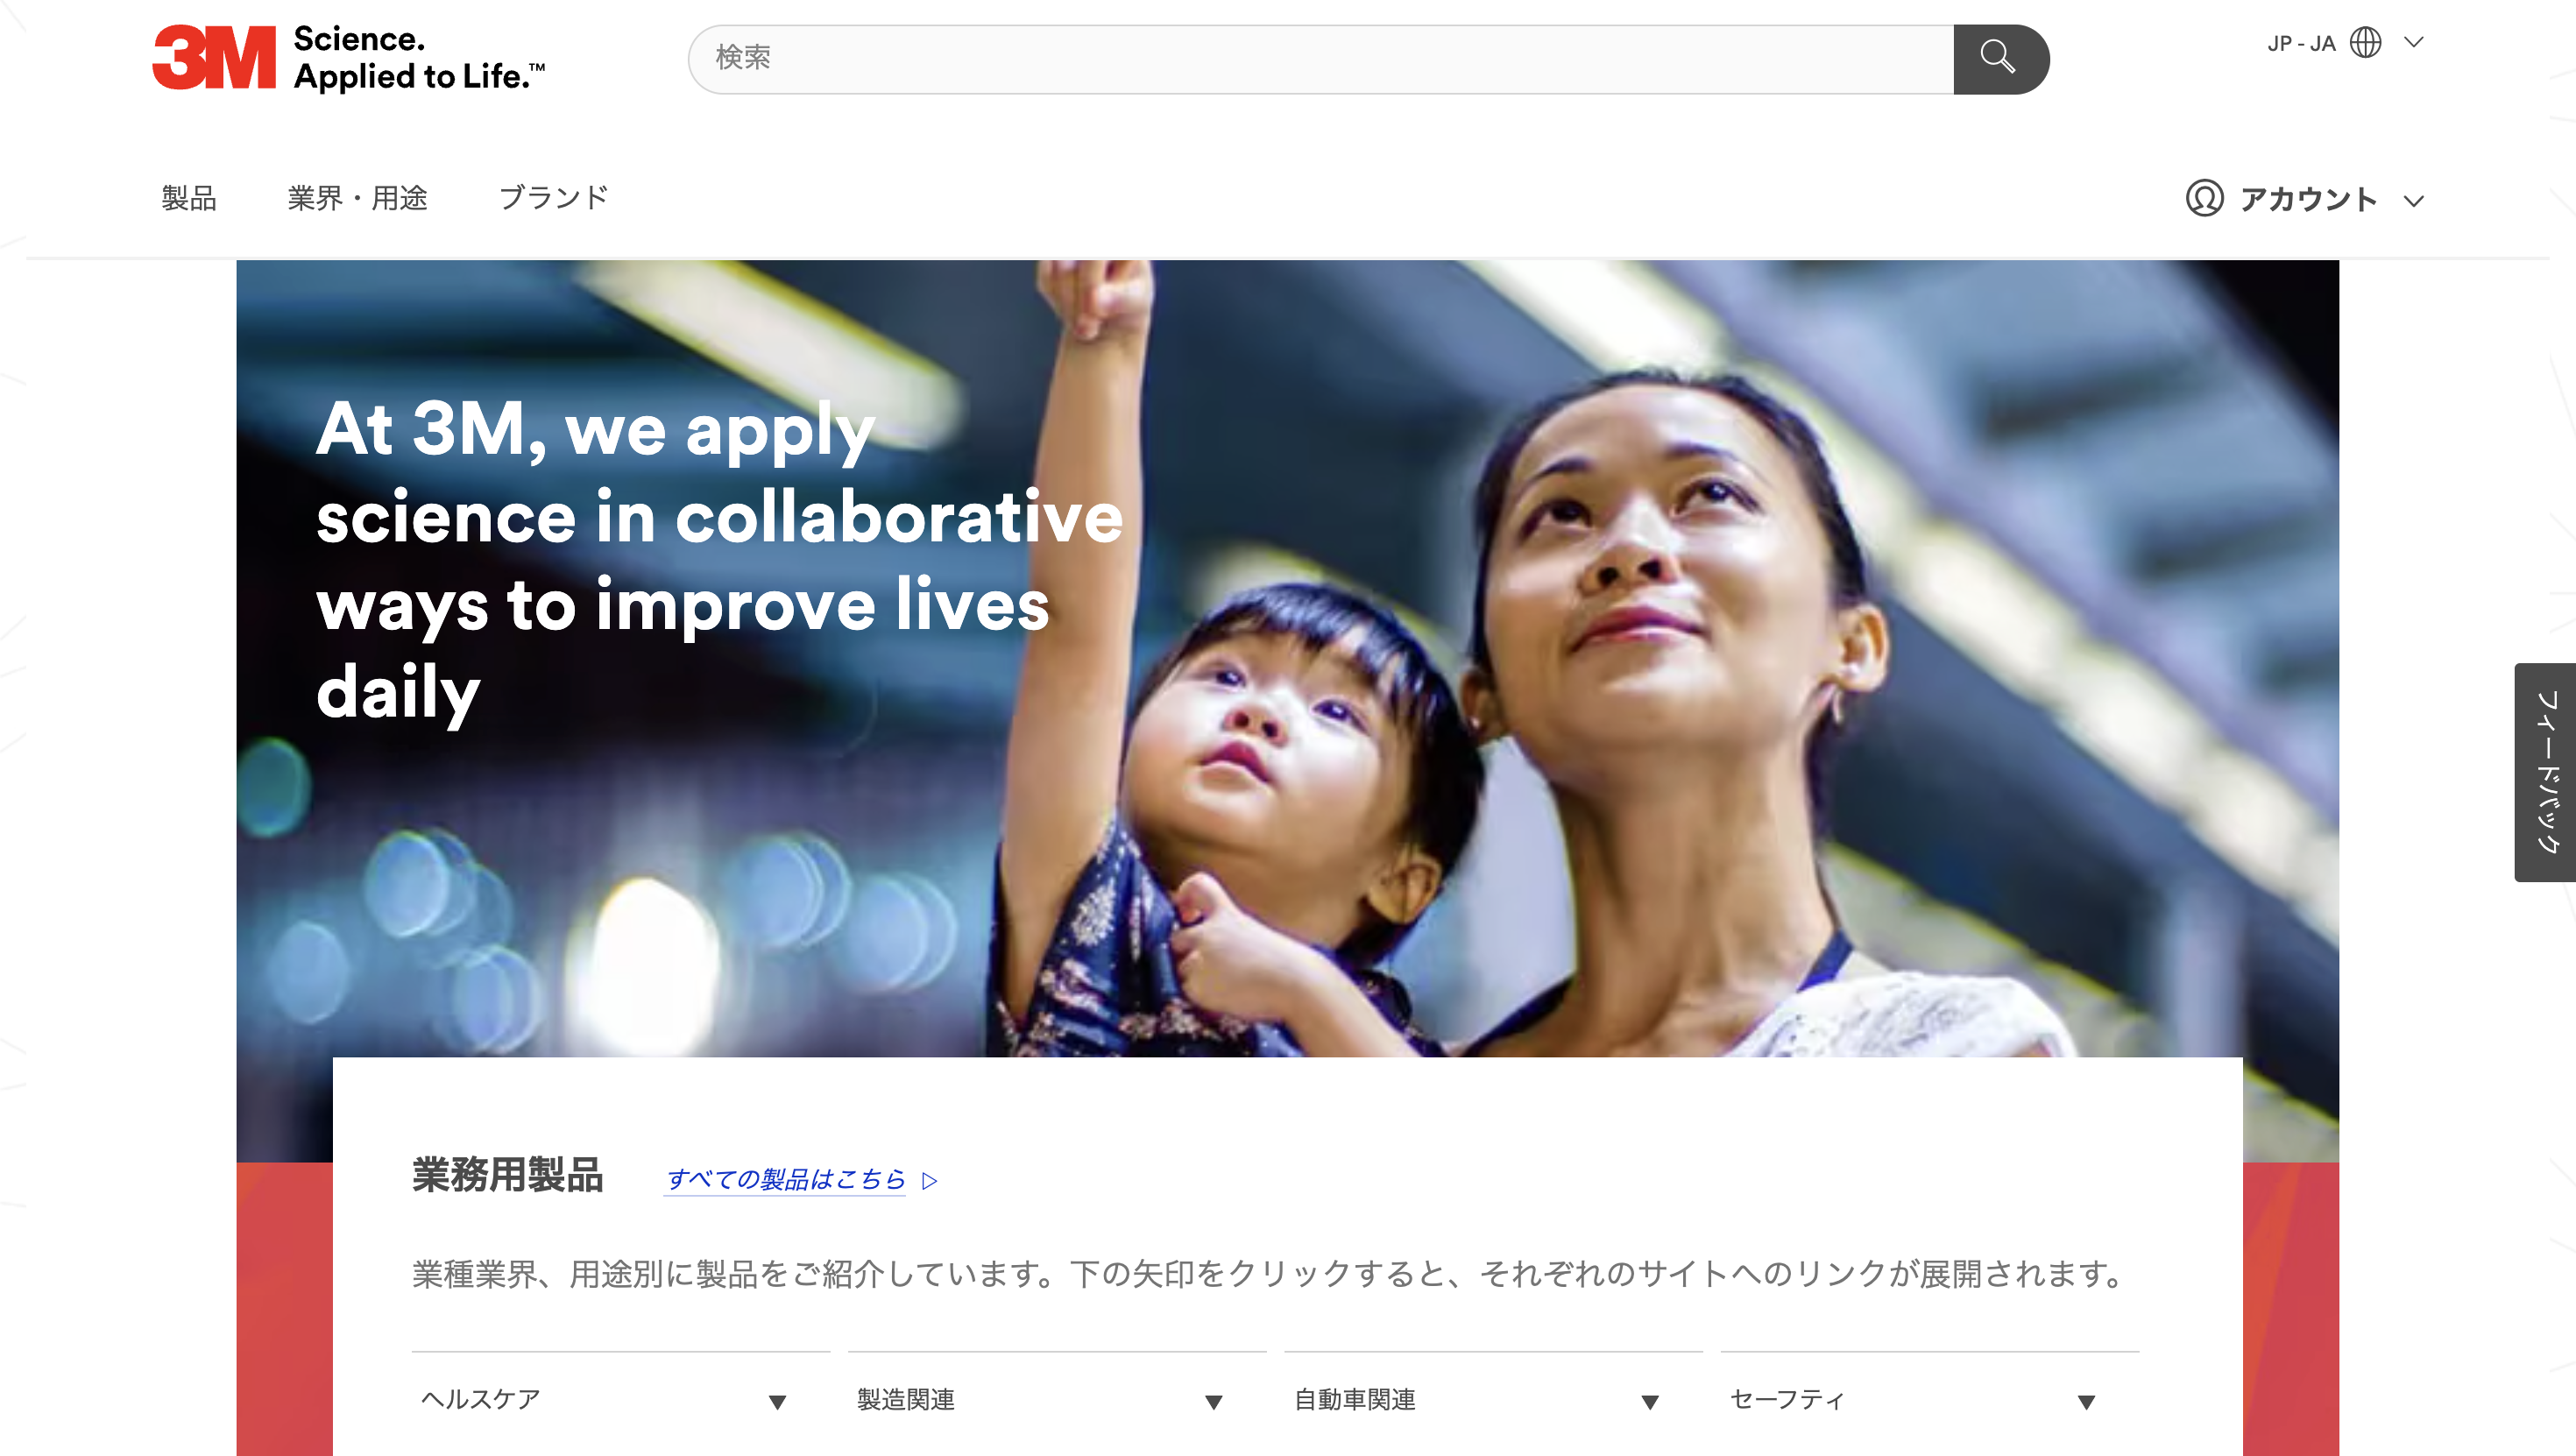Open the ブランド menu

(x=553, y=198)
